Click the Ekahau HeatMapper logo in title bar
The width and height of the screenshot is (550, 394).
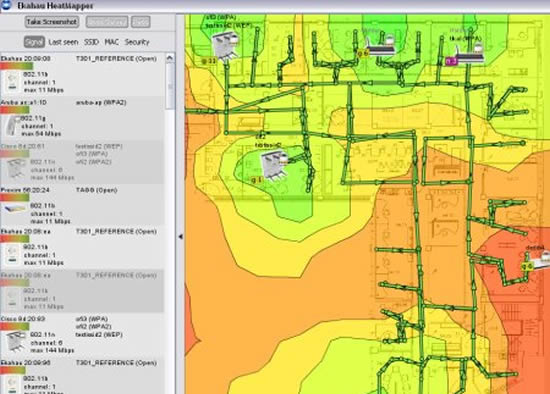6,5
